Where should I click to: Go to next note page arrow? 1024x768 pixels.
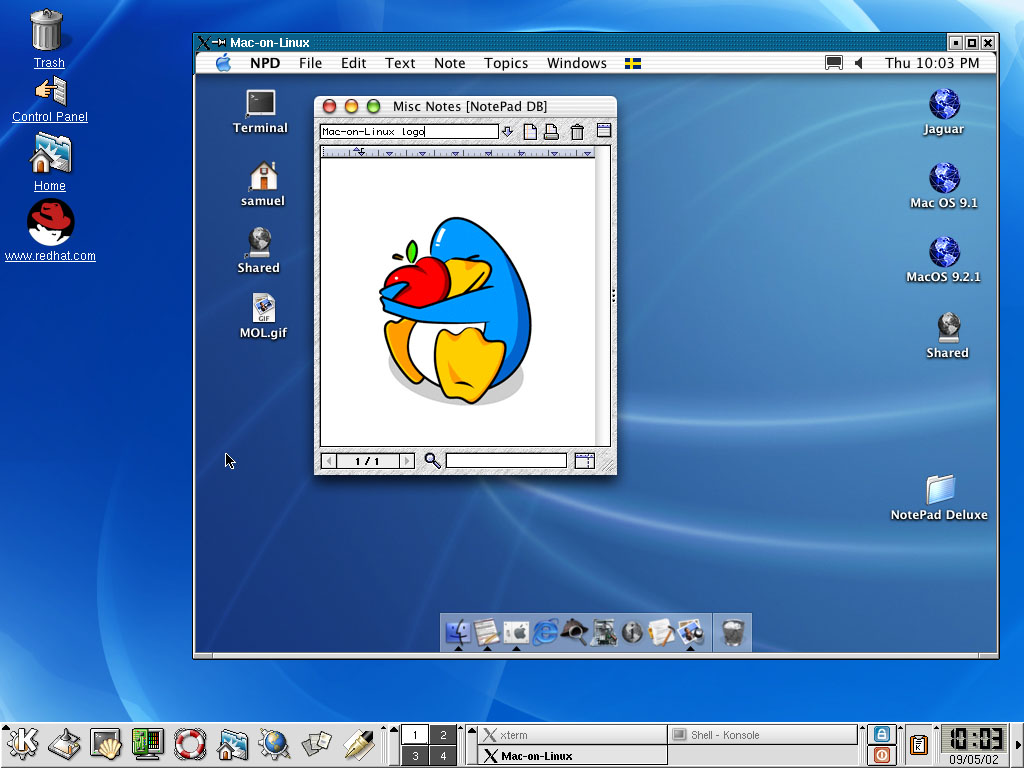click(x=406, y=461)
